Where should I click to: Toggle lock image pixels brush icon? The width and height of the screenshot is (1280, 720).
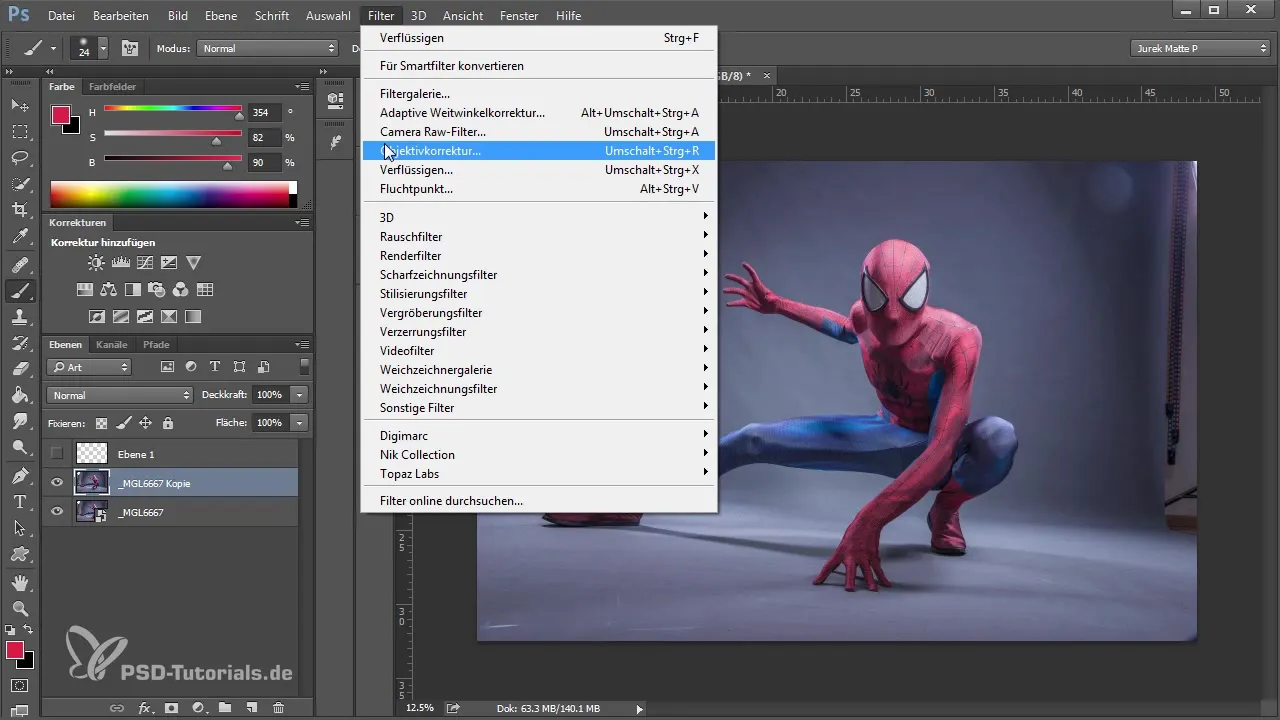(123, 423)
